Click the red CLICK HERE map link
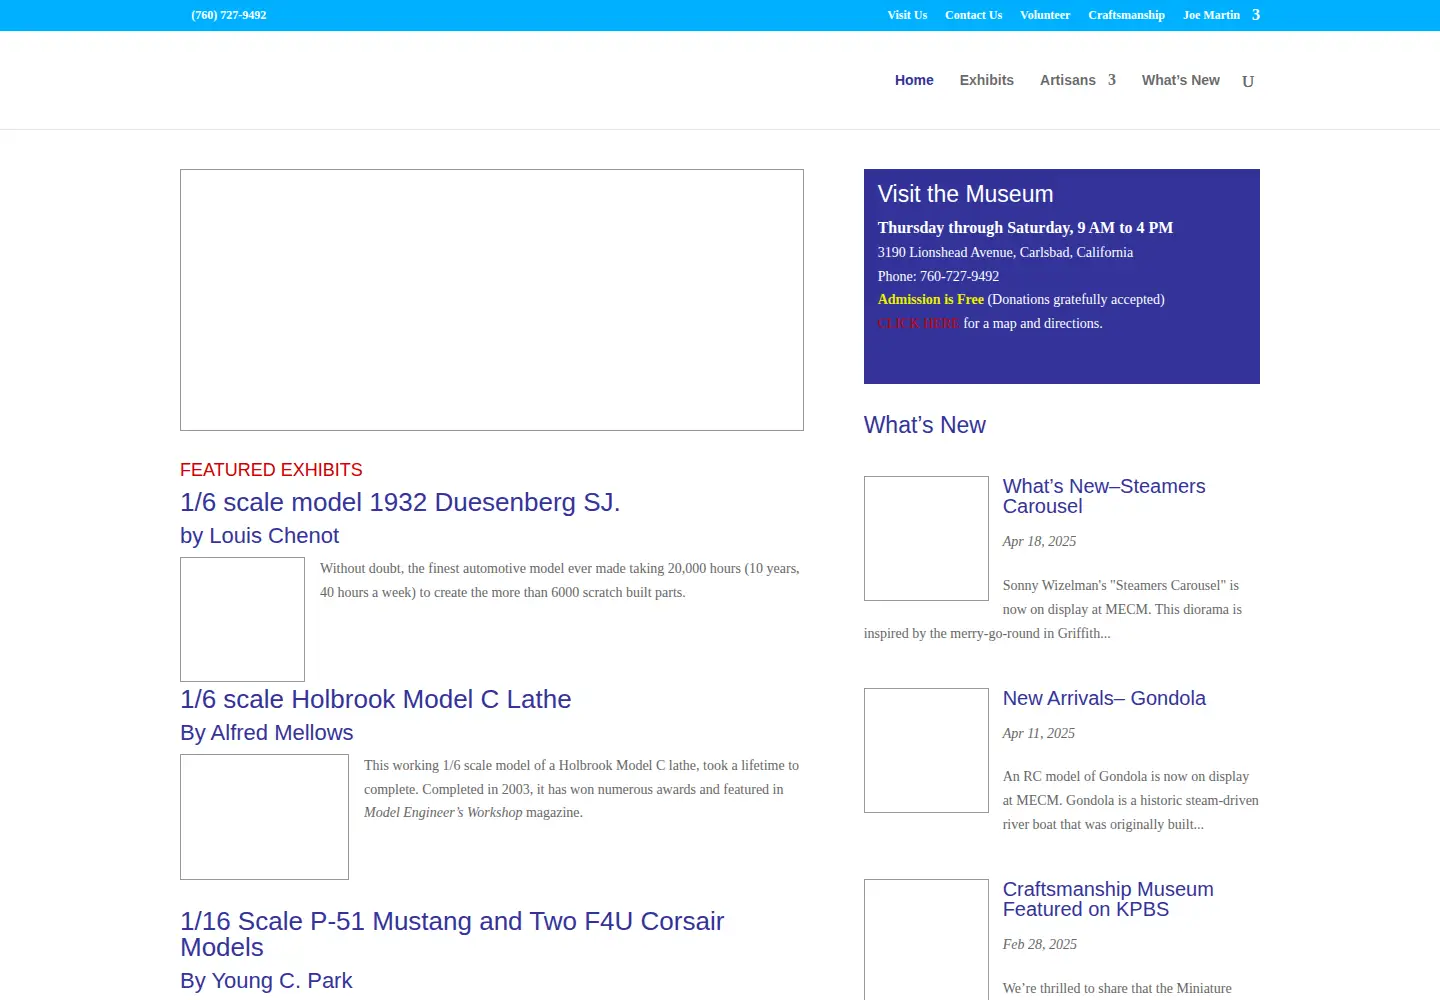The image size is (1440, 1000). coord(918,323)
